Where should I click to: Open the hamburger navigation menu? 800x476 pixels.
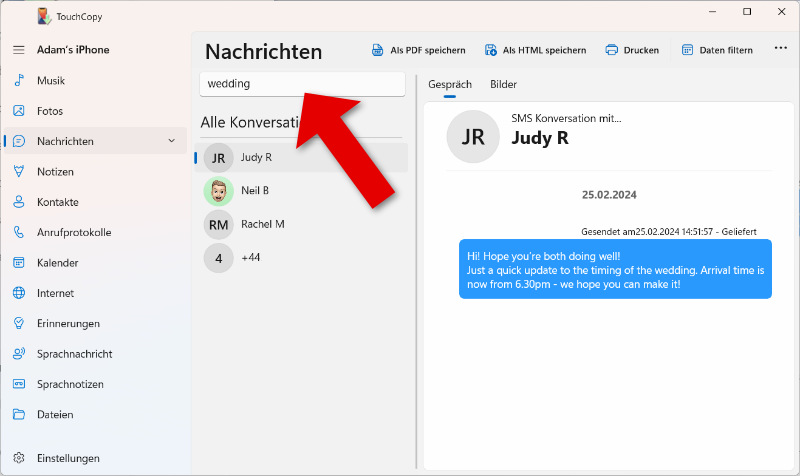(18, 50)
